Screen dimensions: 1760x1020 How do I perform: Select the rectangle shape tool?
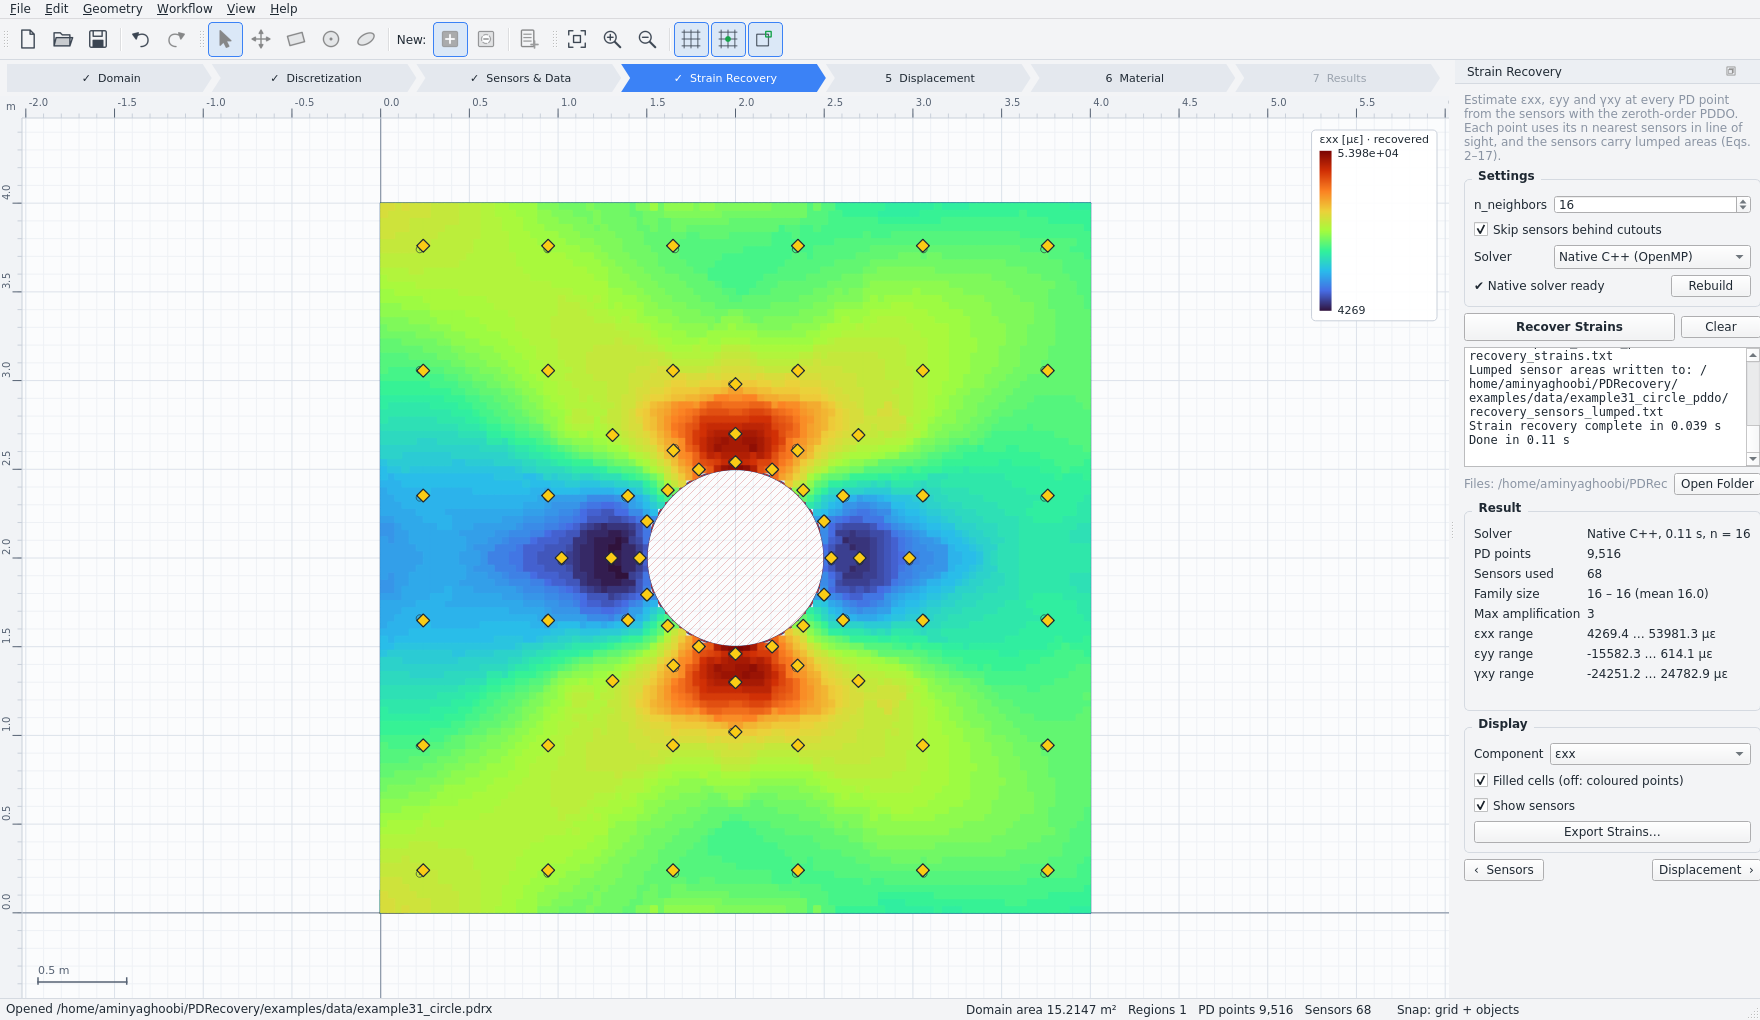click(296, 39)
